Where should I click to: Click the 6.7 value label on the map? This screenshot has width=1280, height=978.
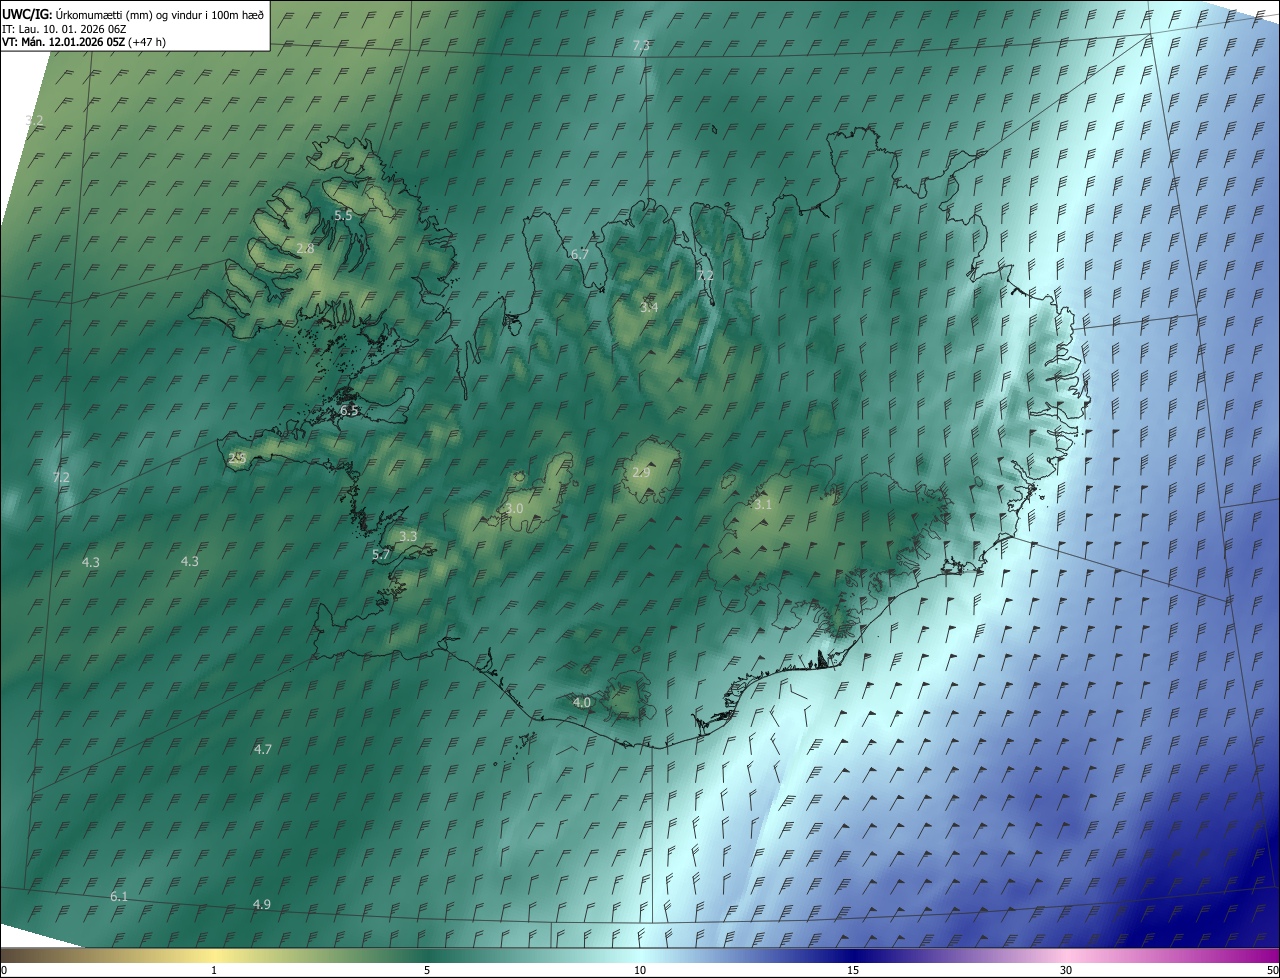(x=579, y=254)
